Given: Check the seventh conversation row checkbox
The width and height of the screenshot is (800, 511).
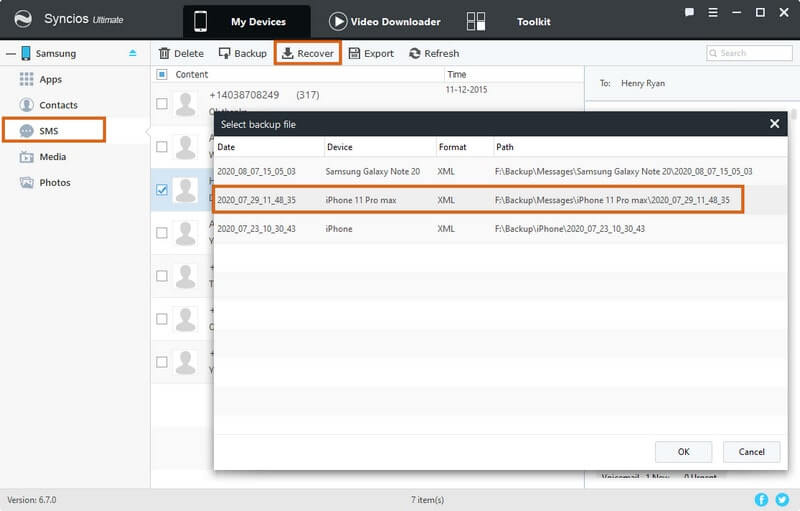Looking at the screenshot, I should pos(162,362).
